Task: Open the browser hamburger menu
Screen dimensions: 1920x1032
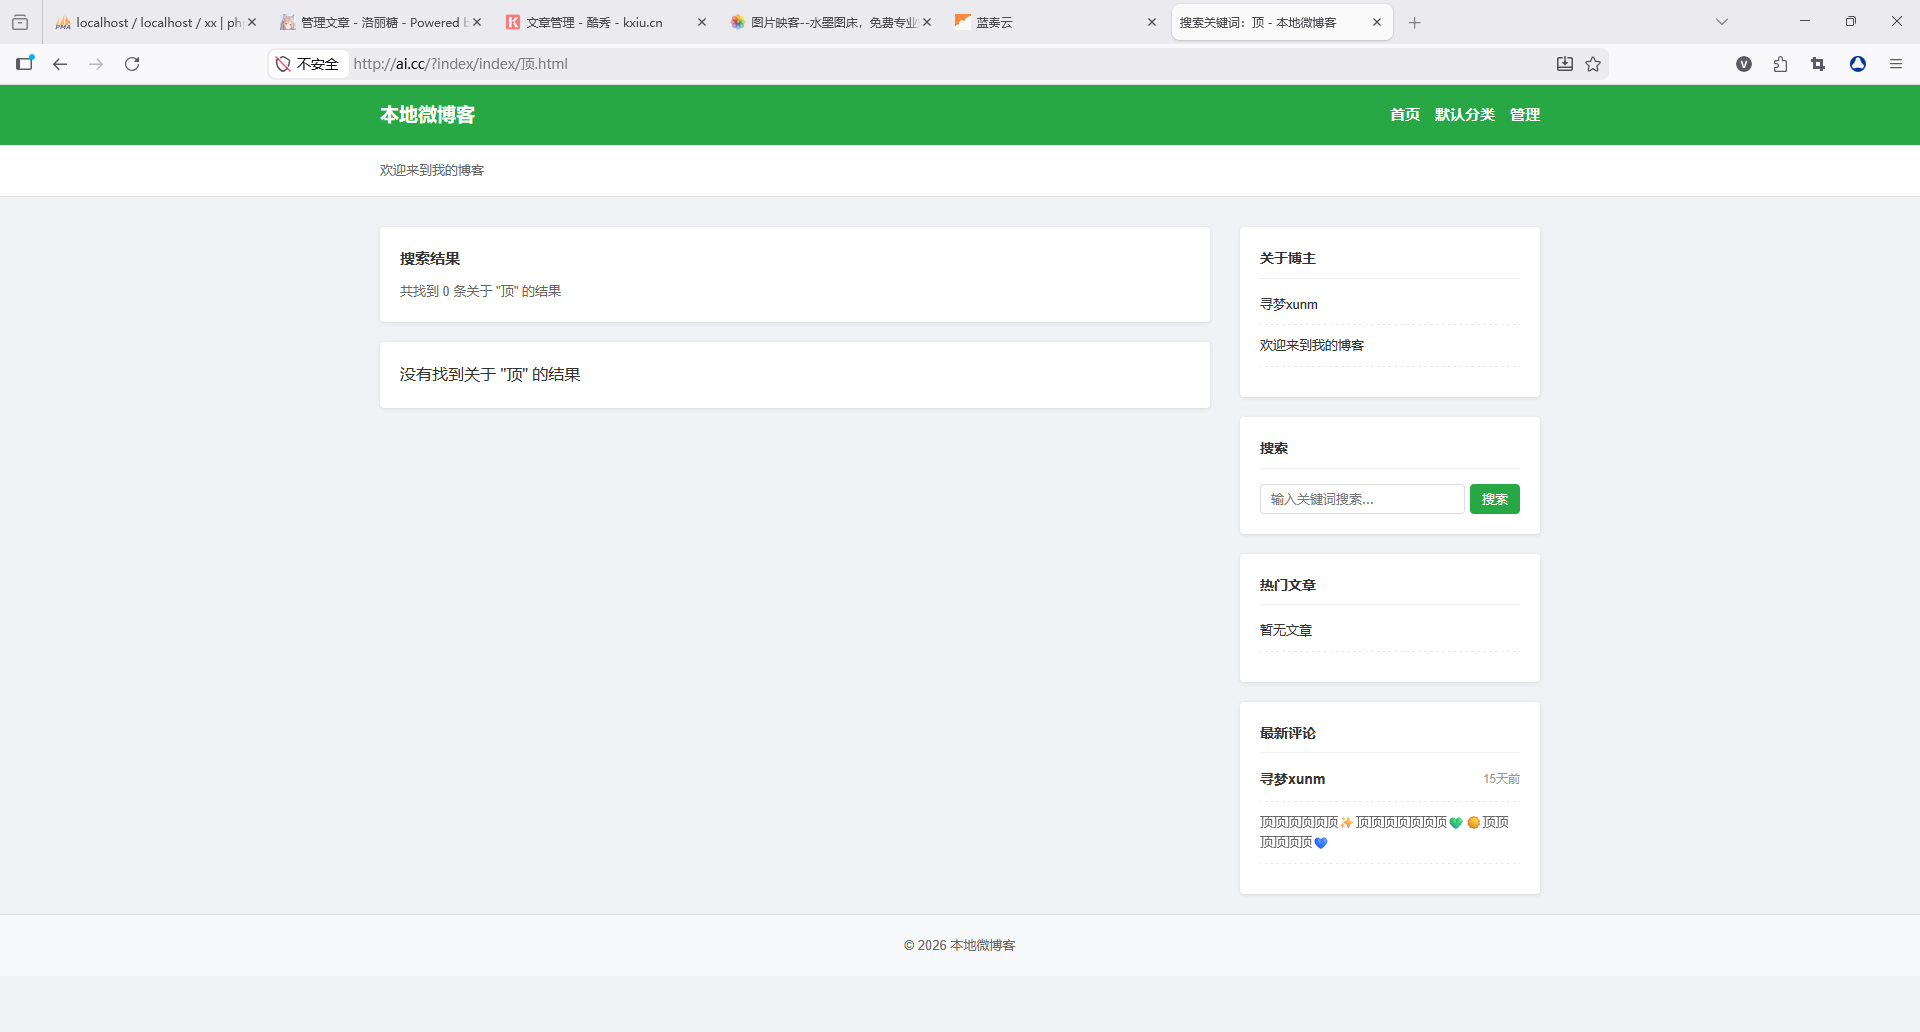Action: 1895,64
